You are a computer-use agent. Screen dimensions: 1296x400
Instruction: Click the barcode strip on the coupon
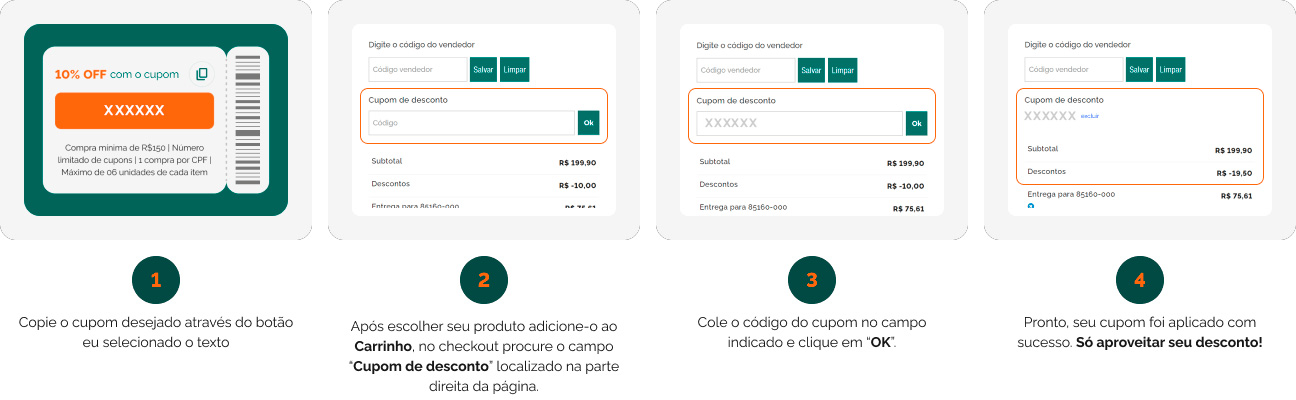[248, 120]
